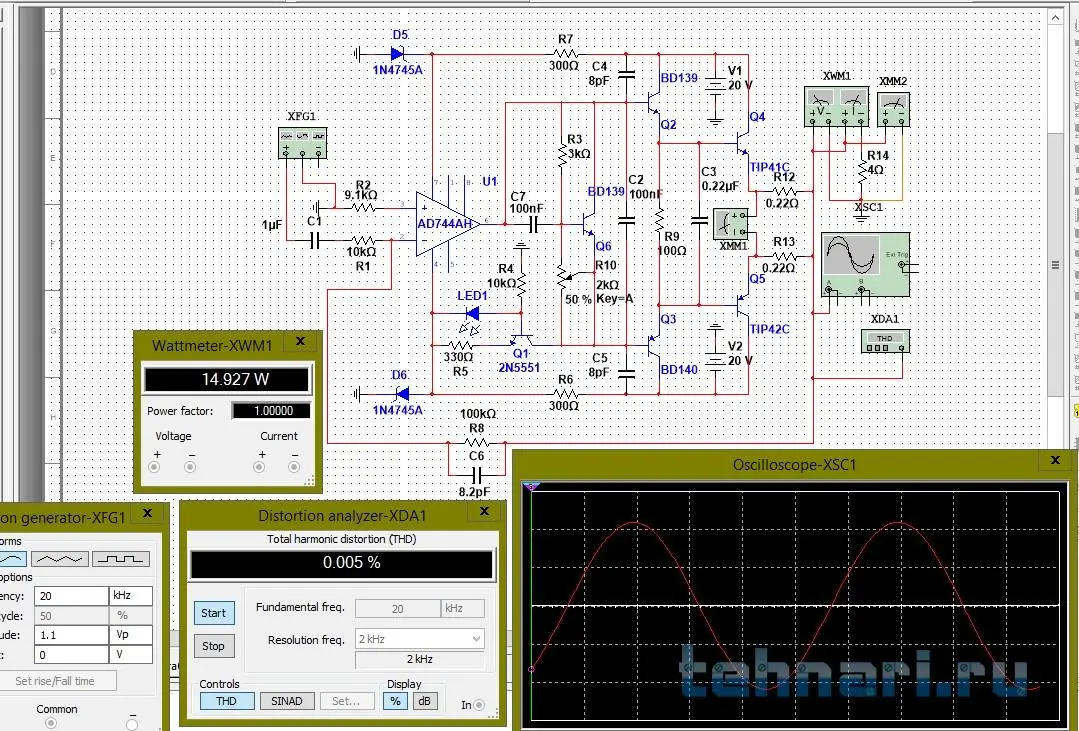1079x731 pixels.
Task: Click the wattmeter Voltage plus terminal
Action: coord(154,467)
